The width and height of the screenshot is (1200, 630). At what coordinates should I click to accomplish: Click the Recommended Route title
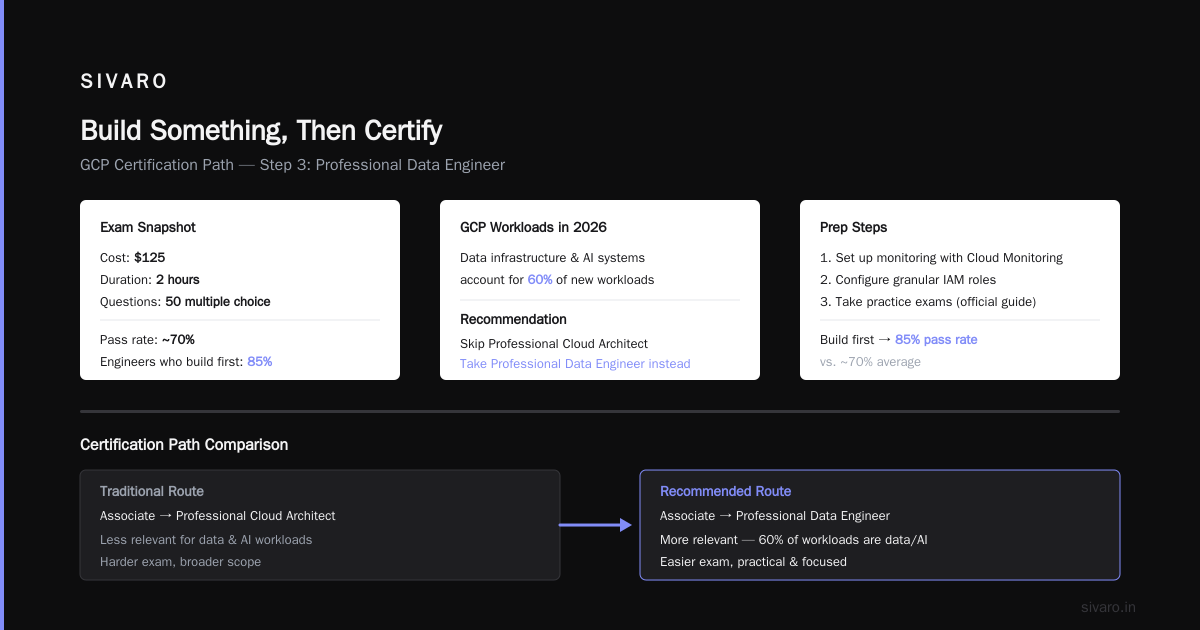click(725, 491)
